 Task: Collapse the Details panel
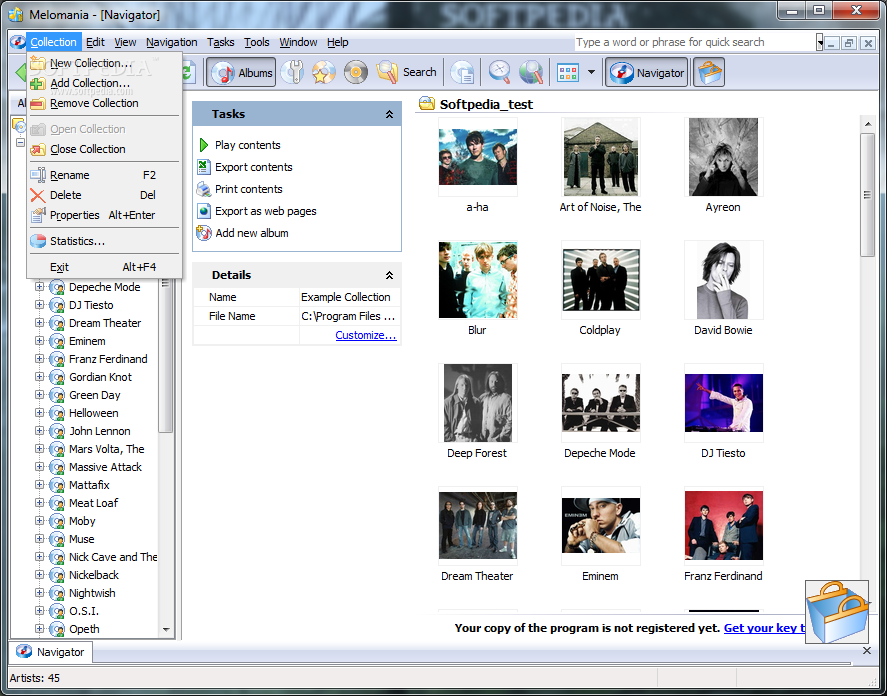(389, 276)
